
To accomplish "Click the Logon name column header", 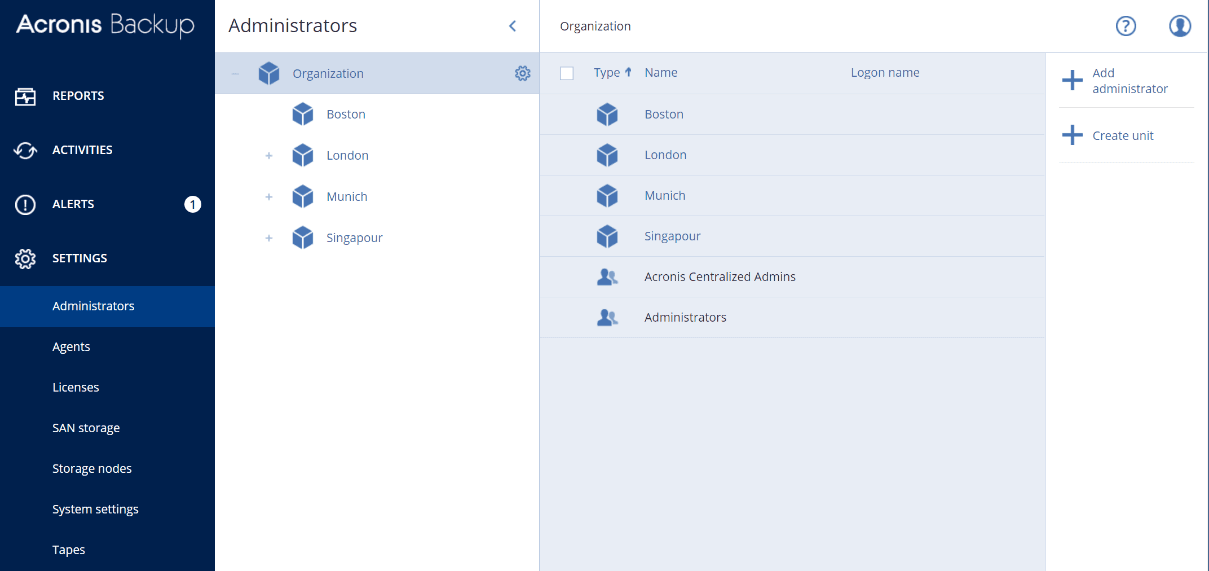I will point(885,73).
